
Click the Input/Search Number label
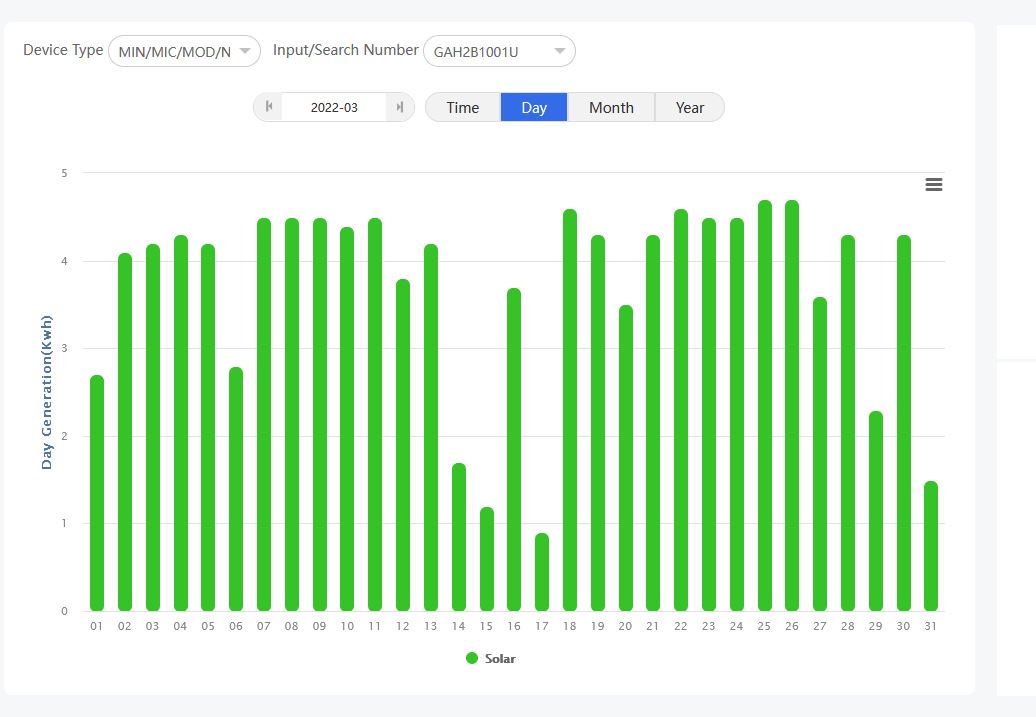tap(346, 50)
